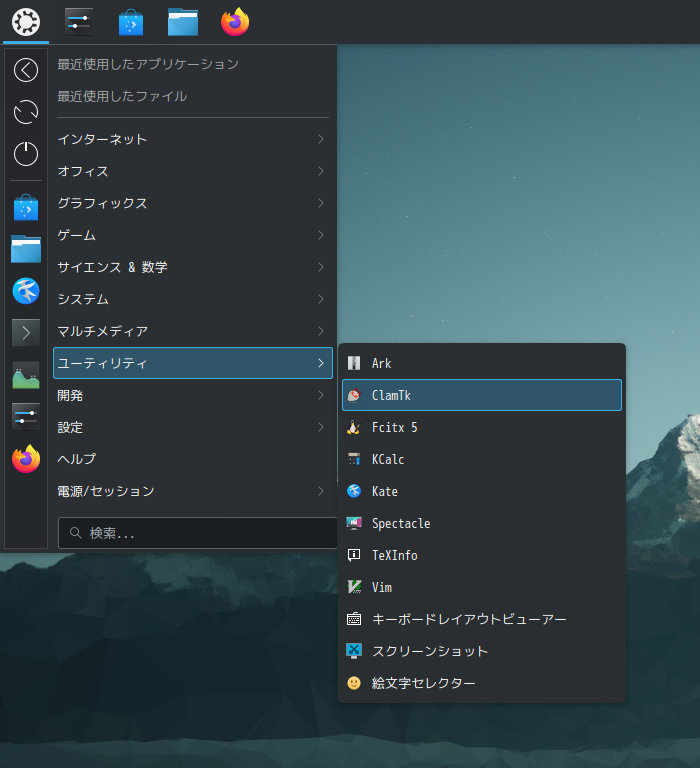Launch KCalc by its label

pyautogui.click(x=388, y=459)
